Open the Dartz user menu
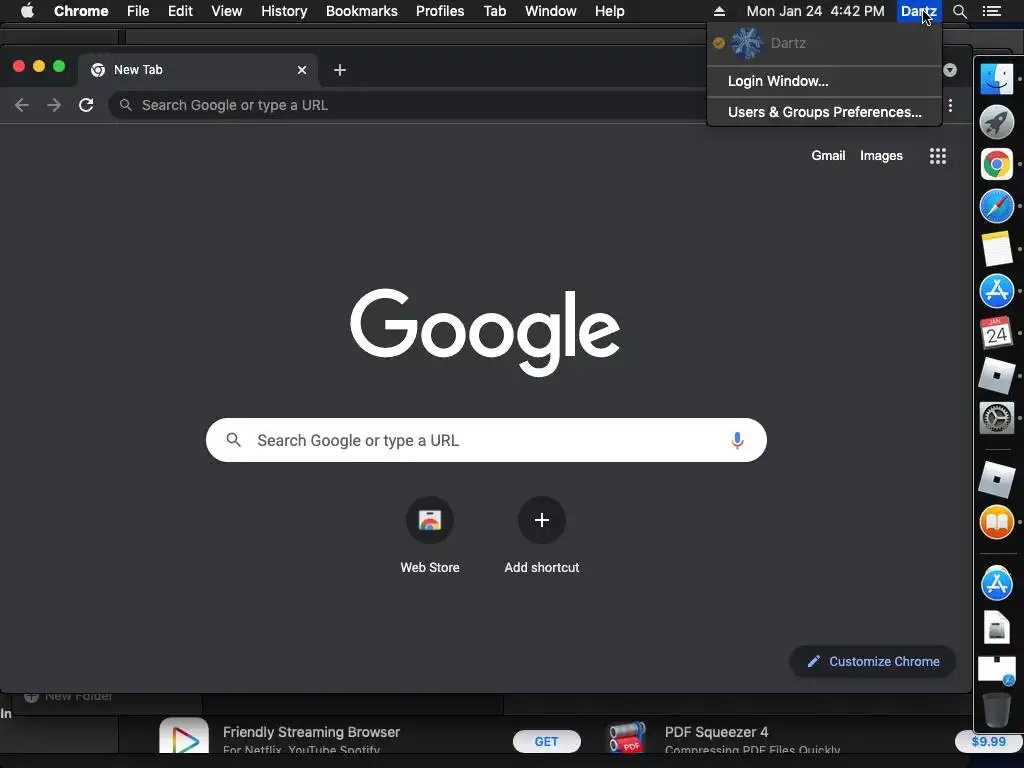The image size is (1024, 768). (919, 11)
